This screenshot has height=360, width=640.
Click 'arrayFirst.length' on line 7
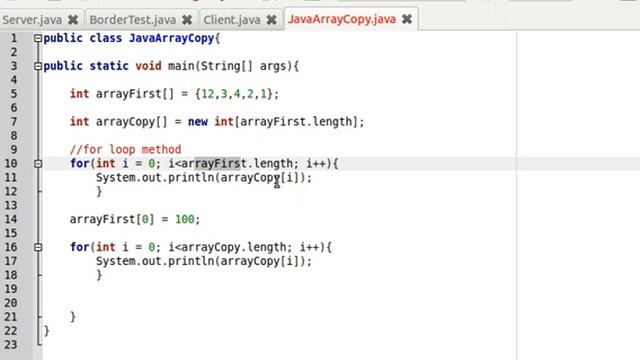pos(296,122)
